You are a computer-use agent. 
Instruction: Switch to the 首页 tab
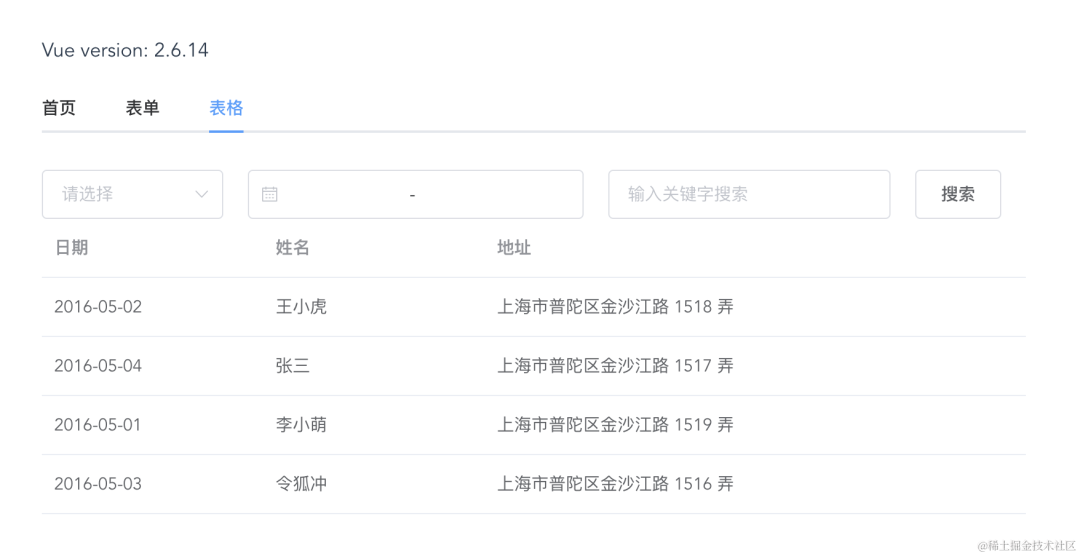(59, 108)
